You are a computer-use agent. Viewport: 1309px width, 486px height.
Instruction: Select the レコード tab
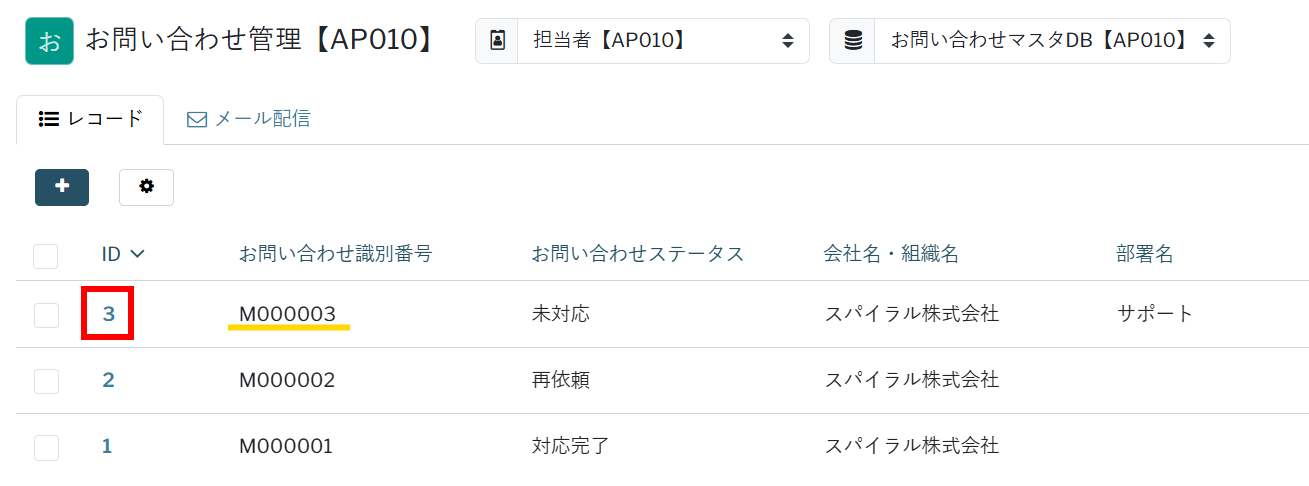pyautogui.click(x=90, y=119)
